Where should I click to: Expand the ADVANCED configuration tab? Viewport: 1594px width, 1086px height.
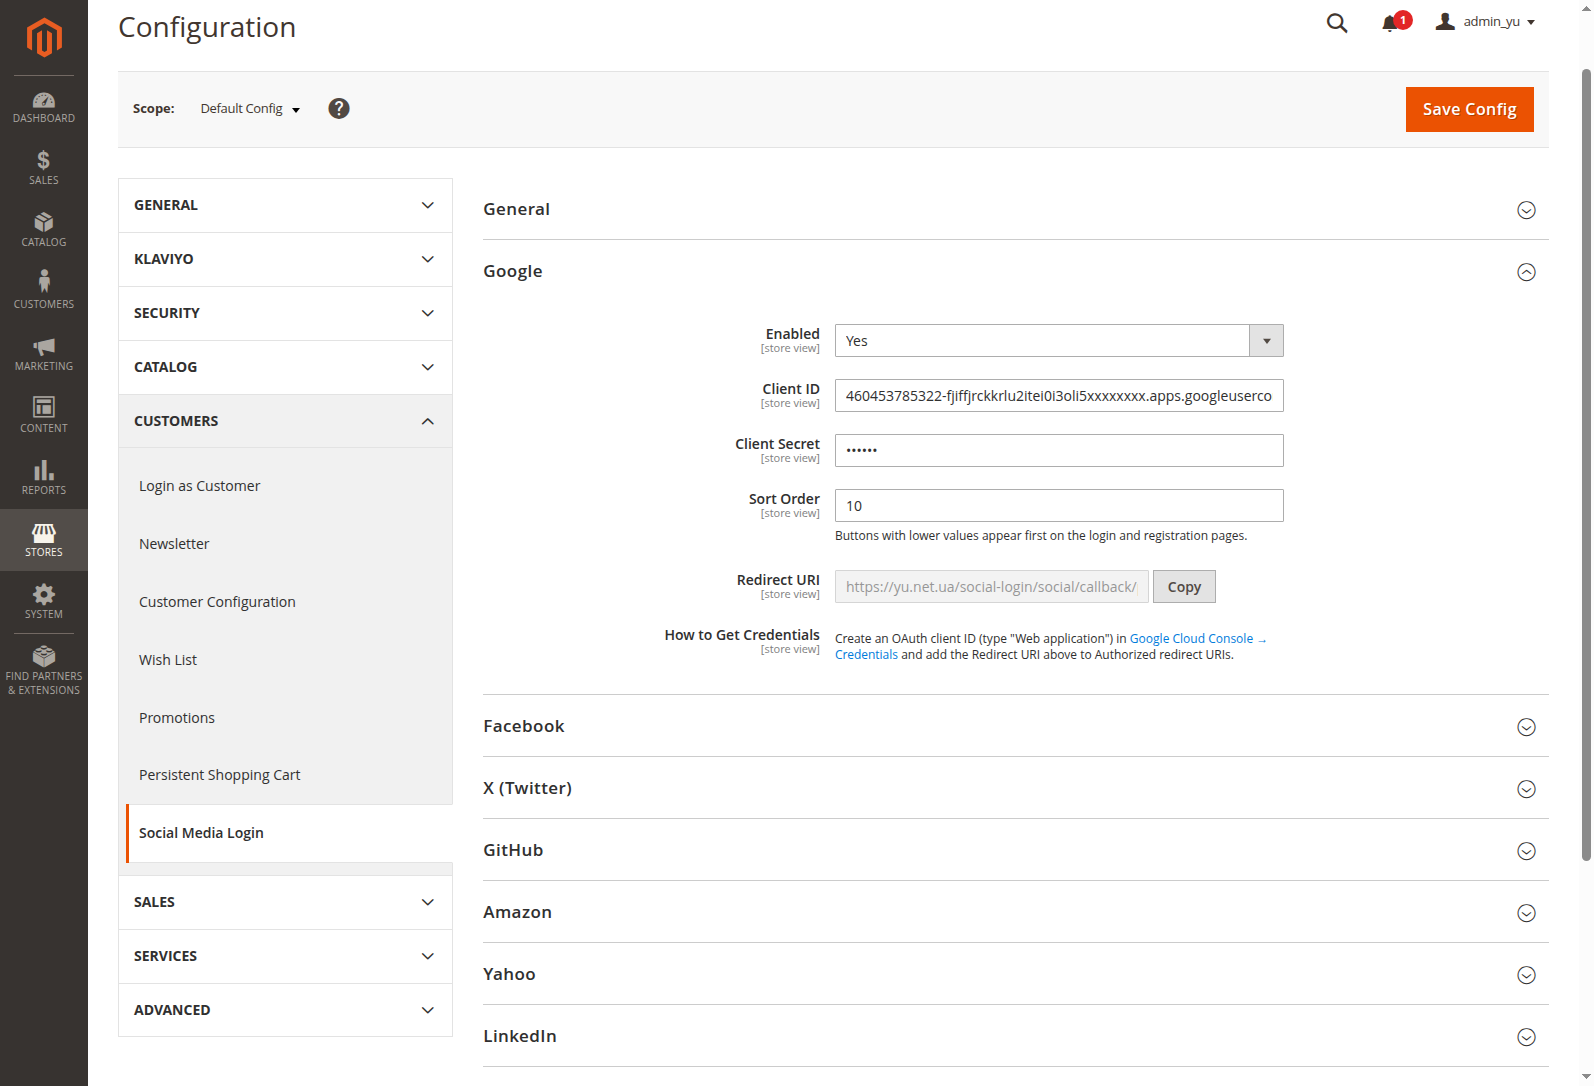[285, 1010]
